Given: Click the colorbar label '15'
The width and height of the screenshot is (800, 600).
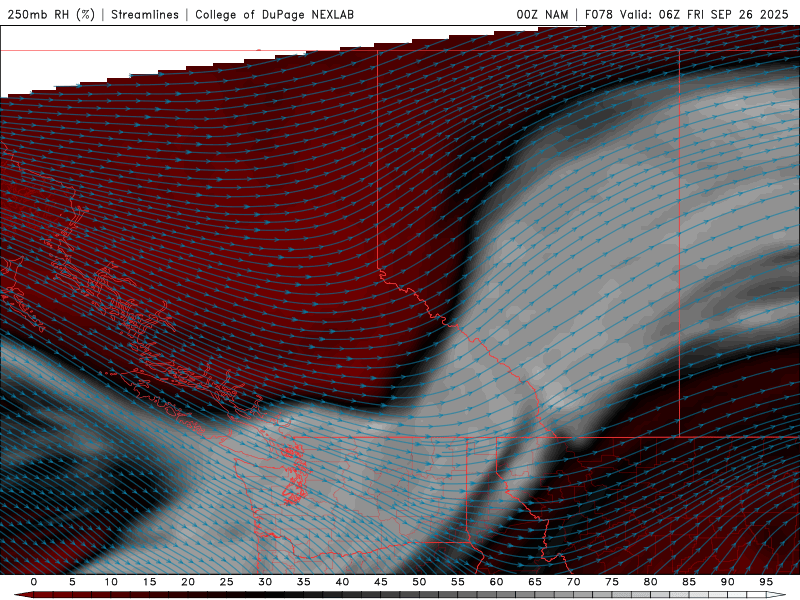Looking at the screenshot, I should [149, 582].
